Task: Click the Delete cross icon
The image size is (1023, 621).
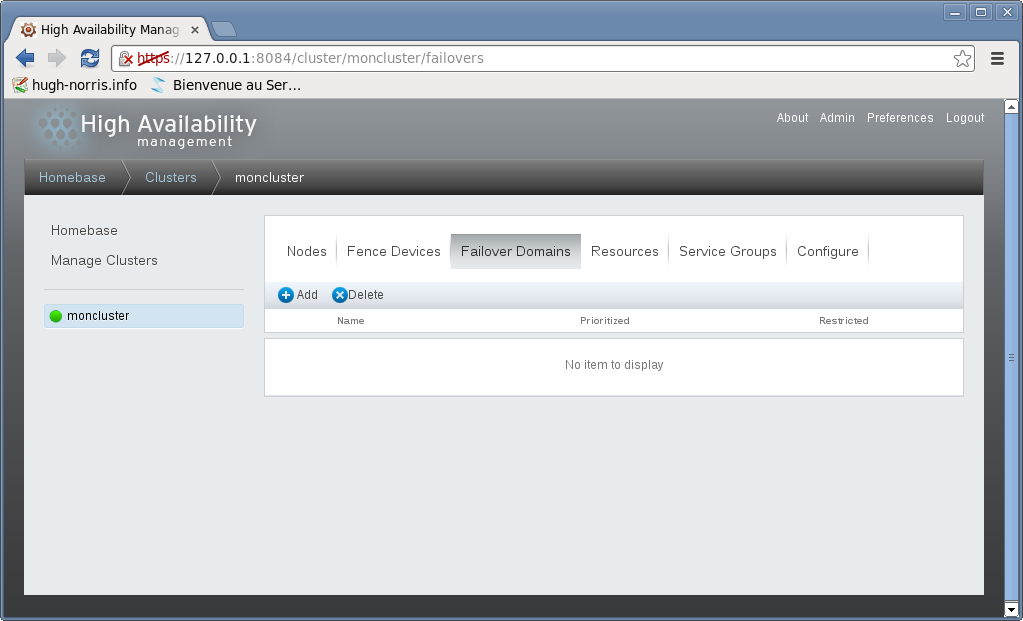Action: 340,295
